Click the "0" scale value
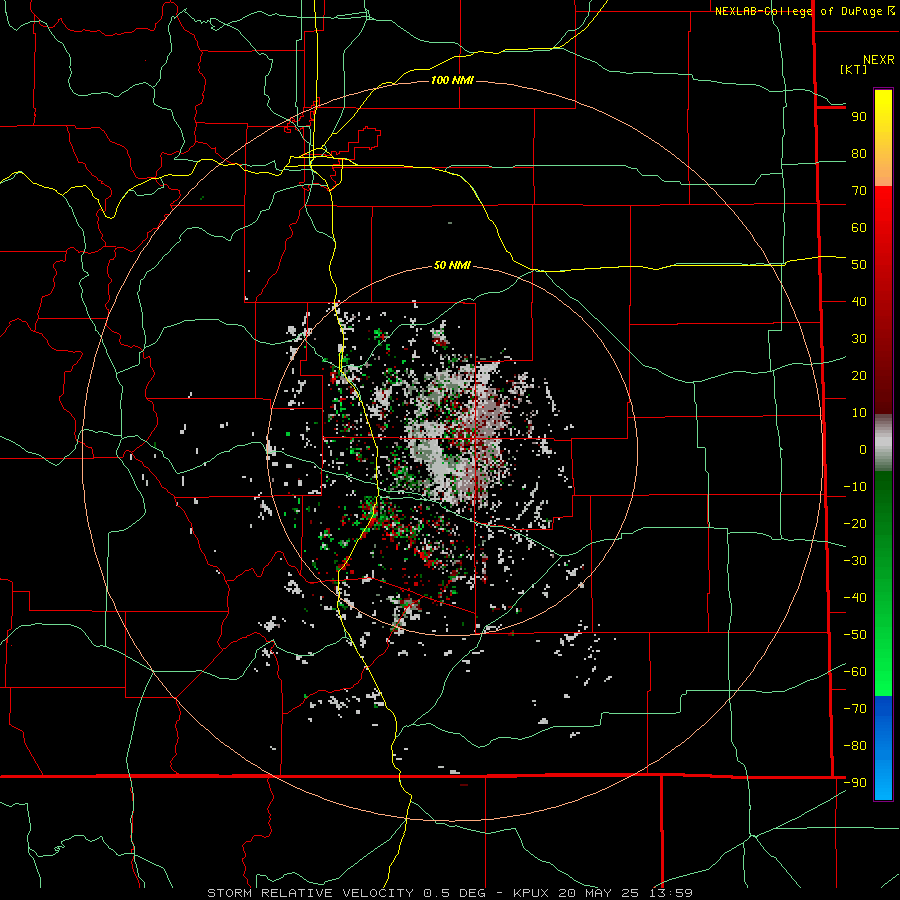This screenshot has height=900, width=900. (x=863, y=450)
